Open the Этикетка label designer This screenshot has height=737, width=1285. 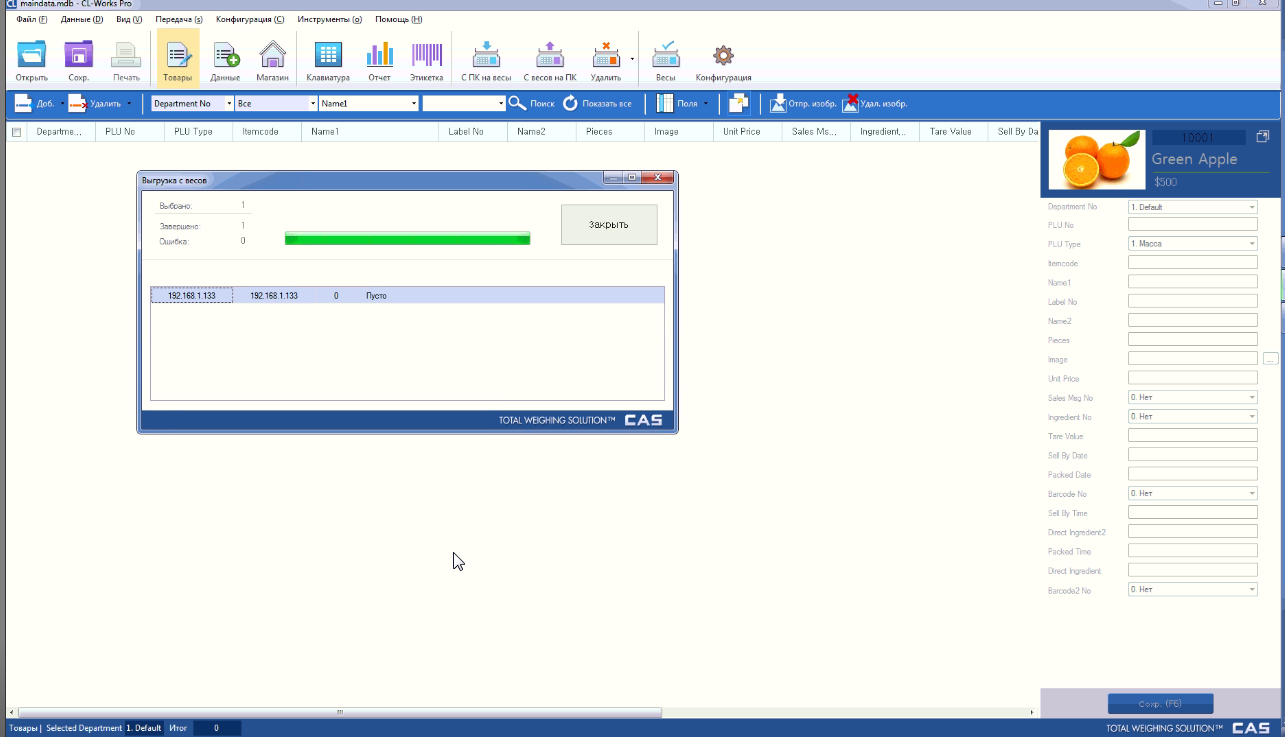click(x=427, y=58)
